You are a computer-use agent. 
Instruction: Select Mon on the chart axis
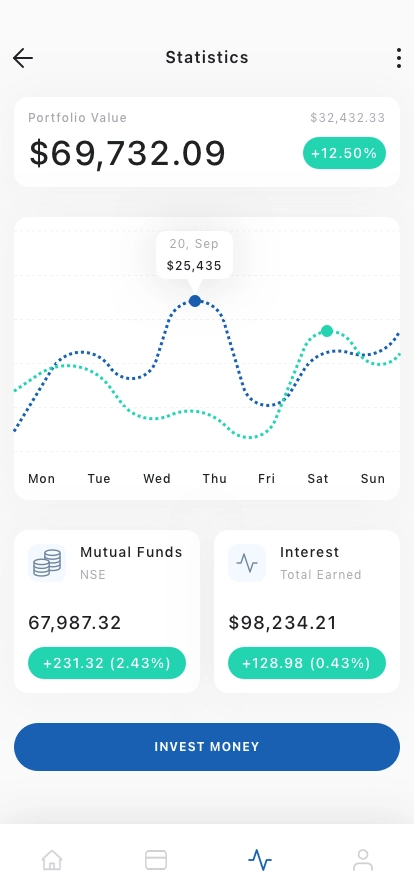[42, 479]
